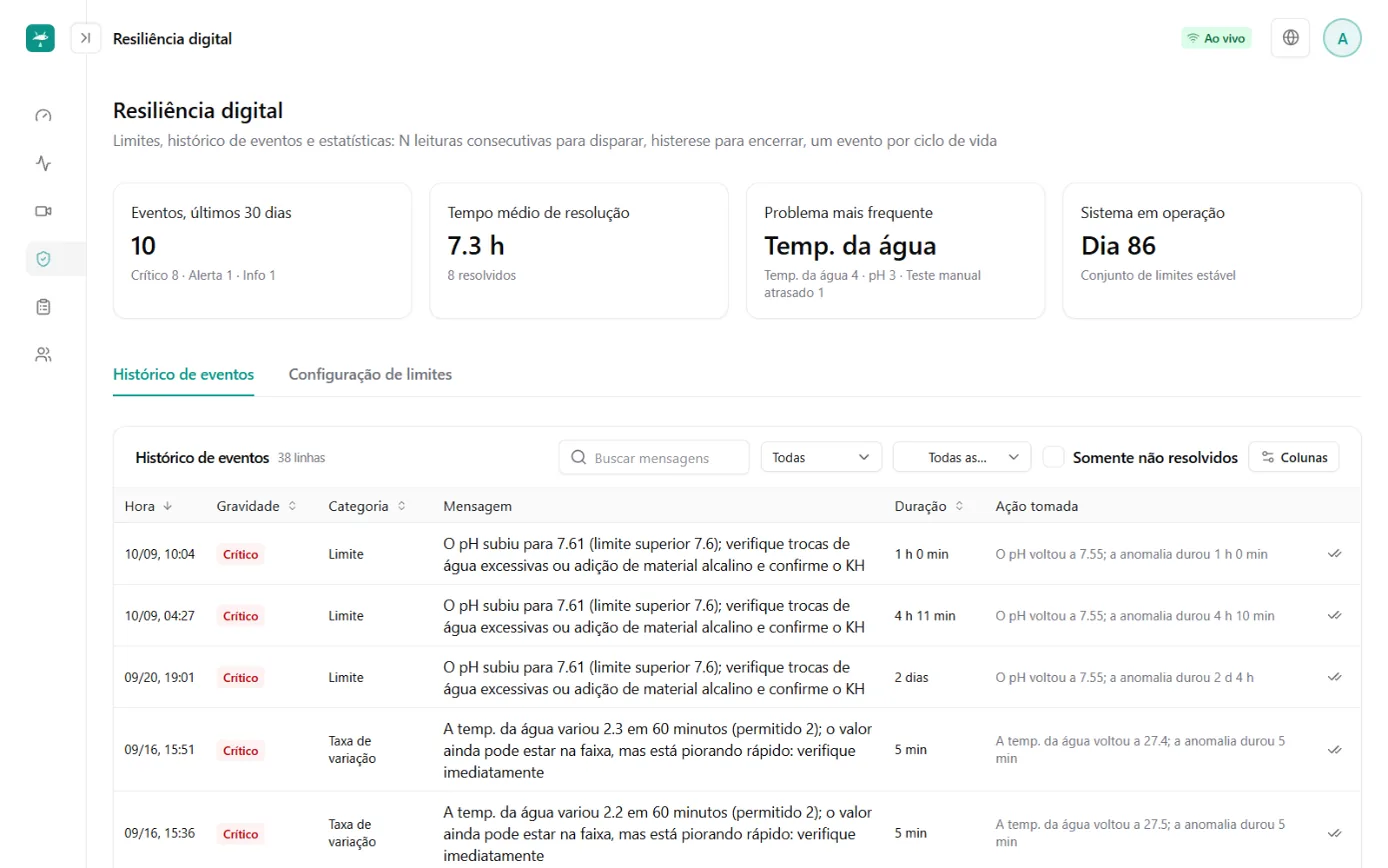Open the activity pulse icon in sidebar
This screenshot has height=868, width=1388.
point(43,163)
